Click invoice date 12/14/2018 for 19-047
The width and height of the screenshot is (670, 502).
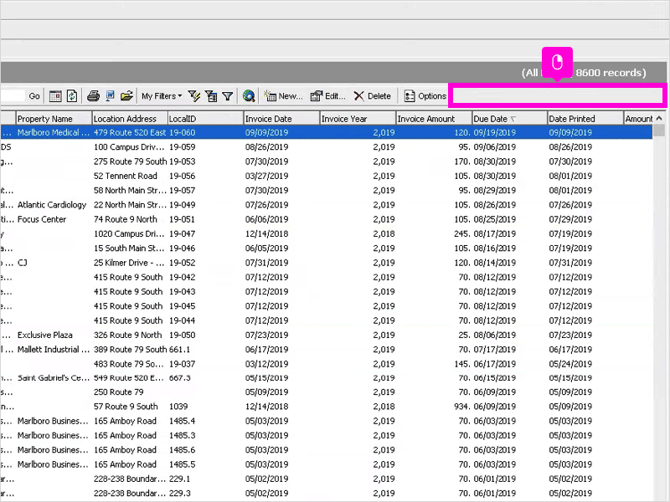267,234
